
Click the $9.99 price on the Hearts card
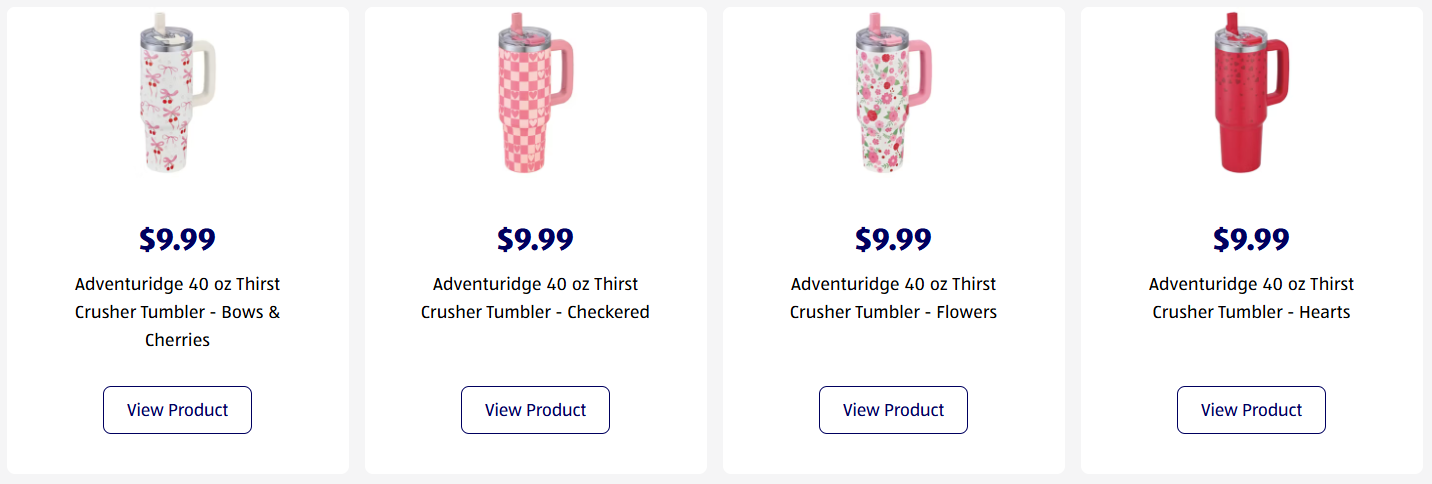[x=1251, y=240]
